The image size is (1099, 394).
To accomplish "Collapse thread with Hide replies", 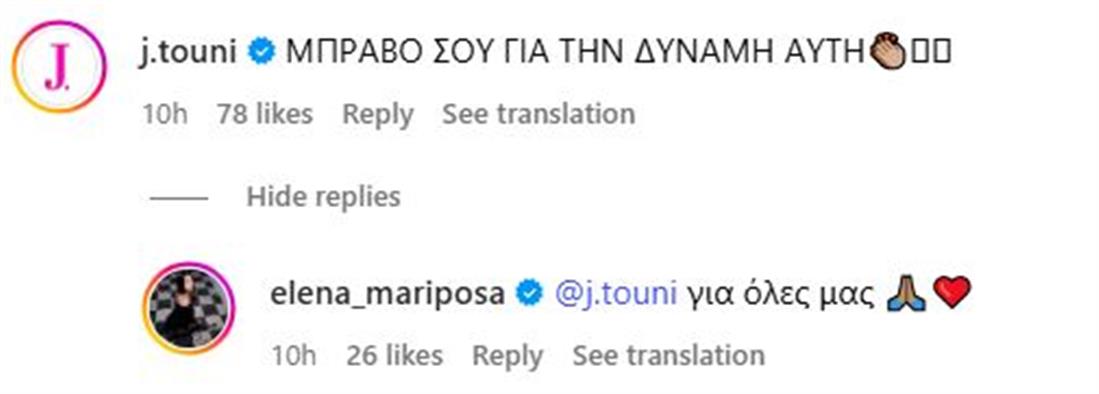I will pyautogui.click(x=323, y=197).
